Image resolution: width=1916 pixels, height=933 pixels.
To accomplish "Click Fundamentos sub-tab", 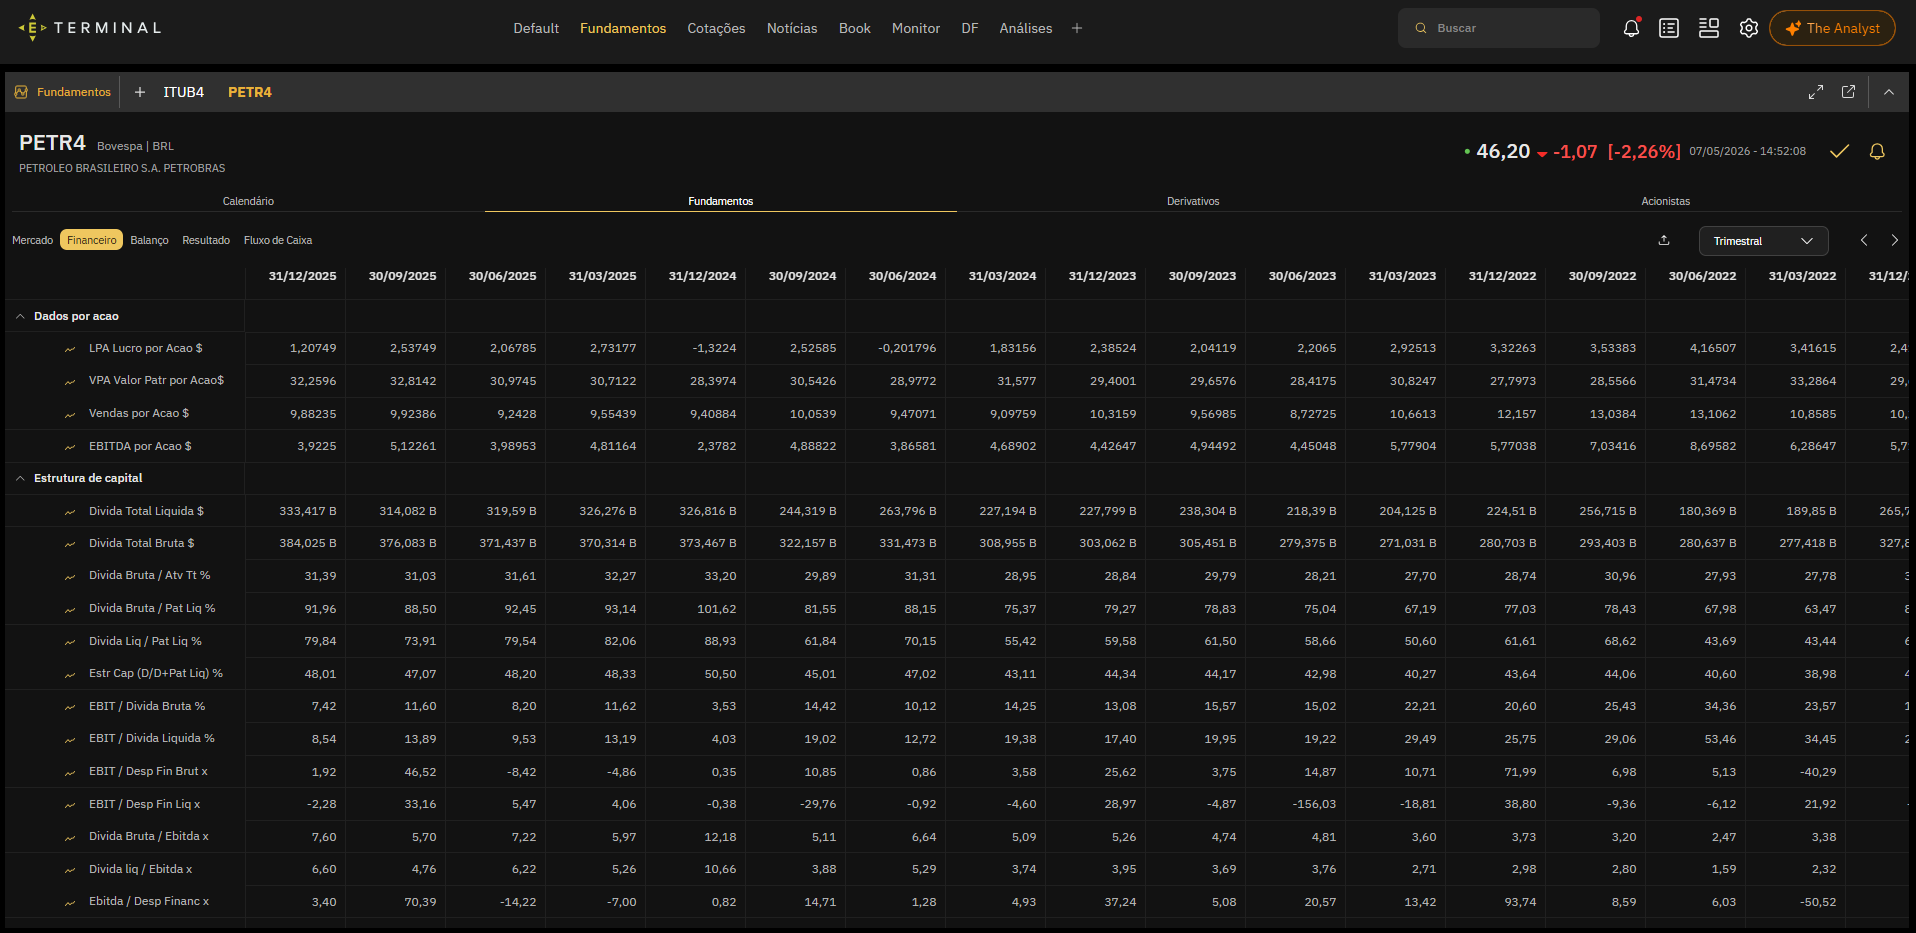I will click(721, 201).
